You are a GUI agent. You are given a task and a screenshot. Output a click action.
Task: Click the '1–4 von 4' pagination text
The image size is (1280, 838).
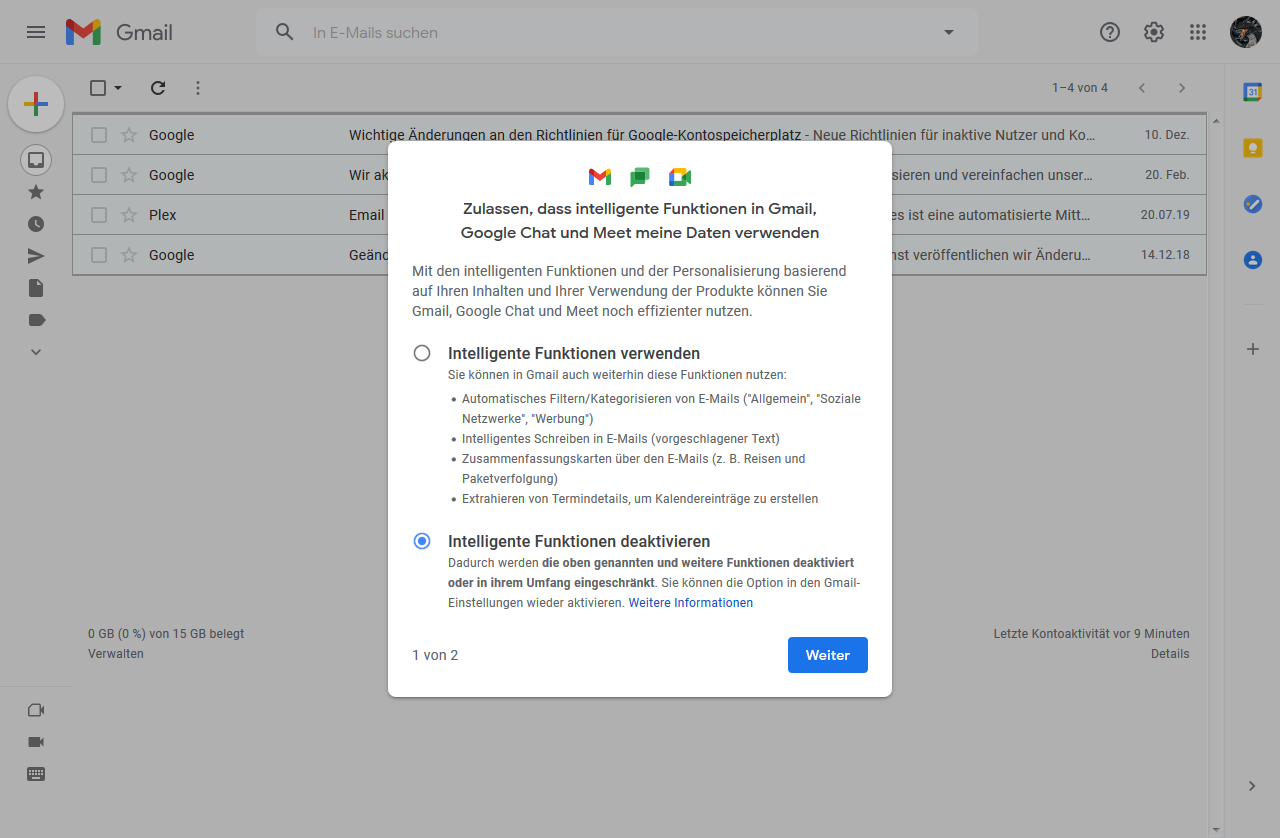1080,88
